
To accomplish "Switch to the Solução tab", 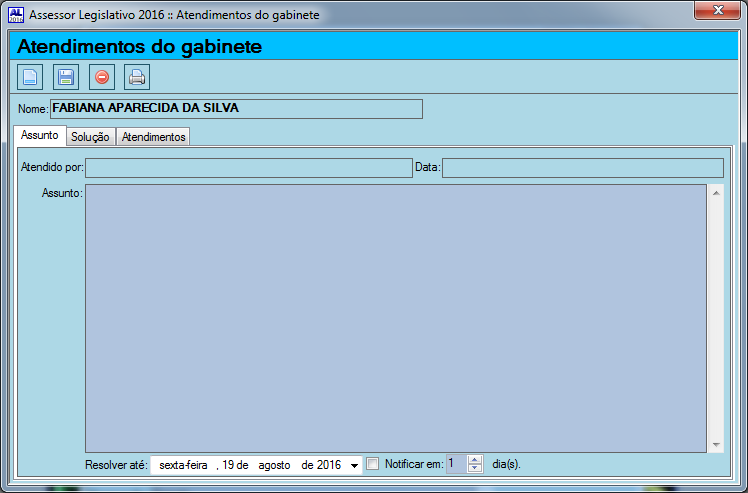I will [x=90, y=137].
